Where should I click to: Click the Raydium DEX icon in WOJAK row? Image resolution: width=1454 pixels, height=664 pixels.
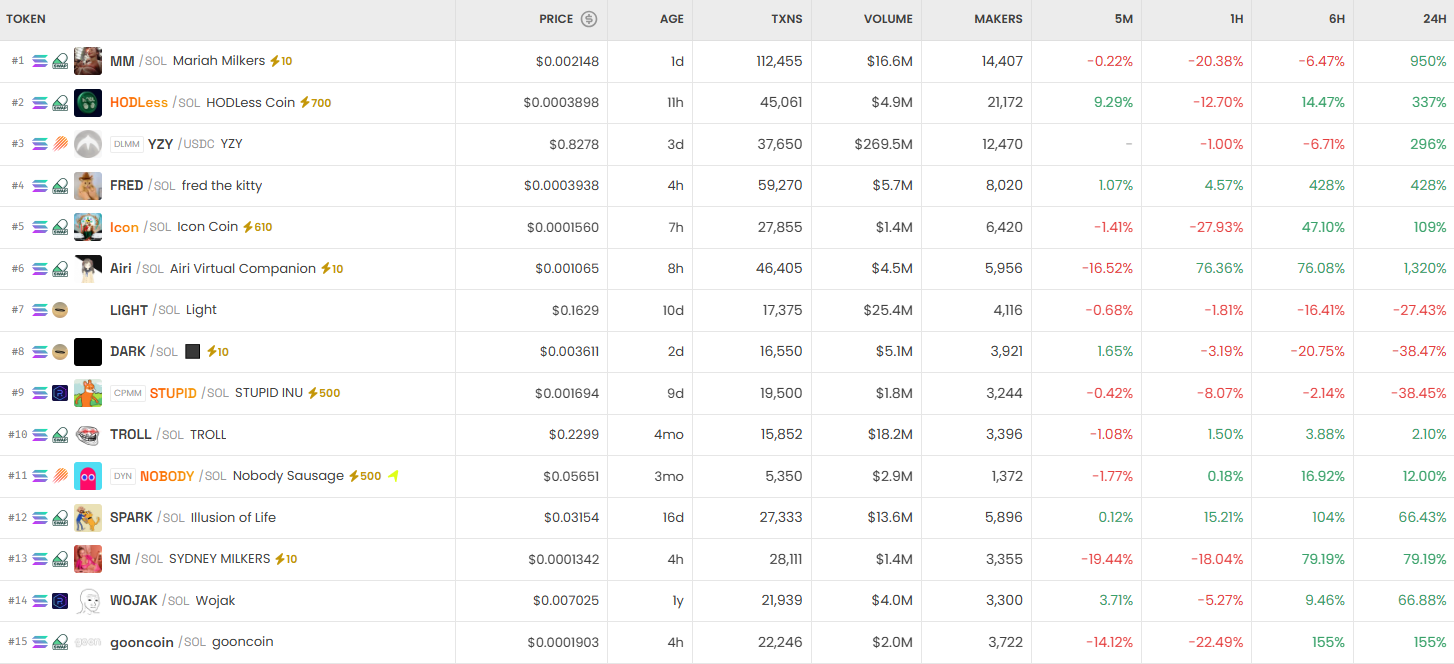pyautogui.click(x=60, y=601)
